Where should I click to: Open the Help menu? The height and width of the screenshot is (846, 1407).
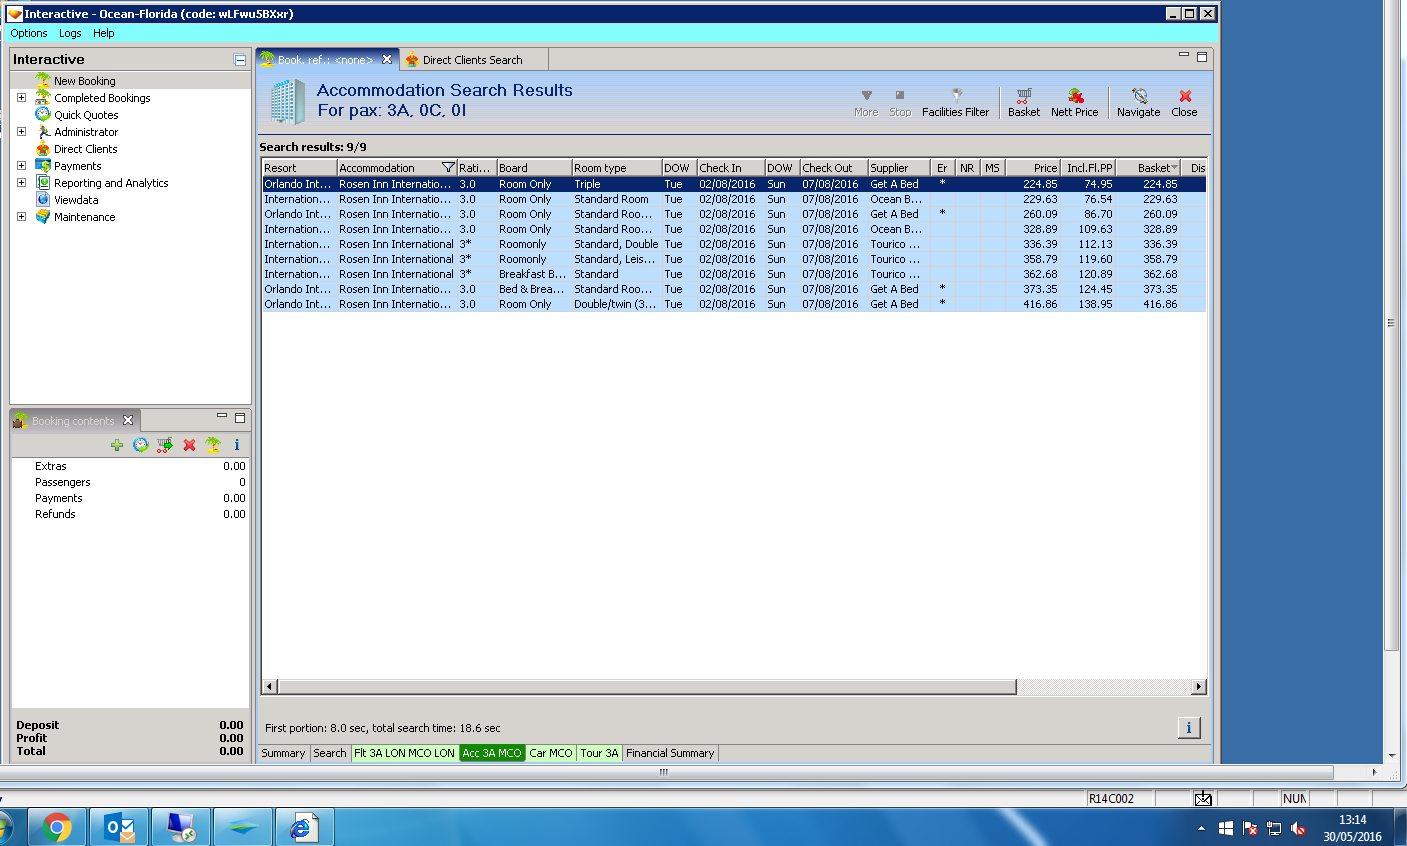pyautogui.click(x=104, y=33)
